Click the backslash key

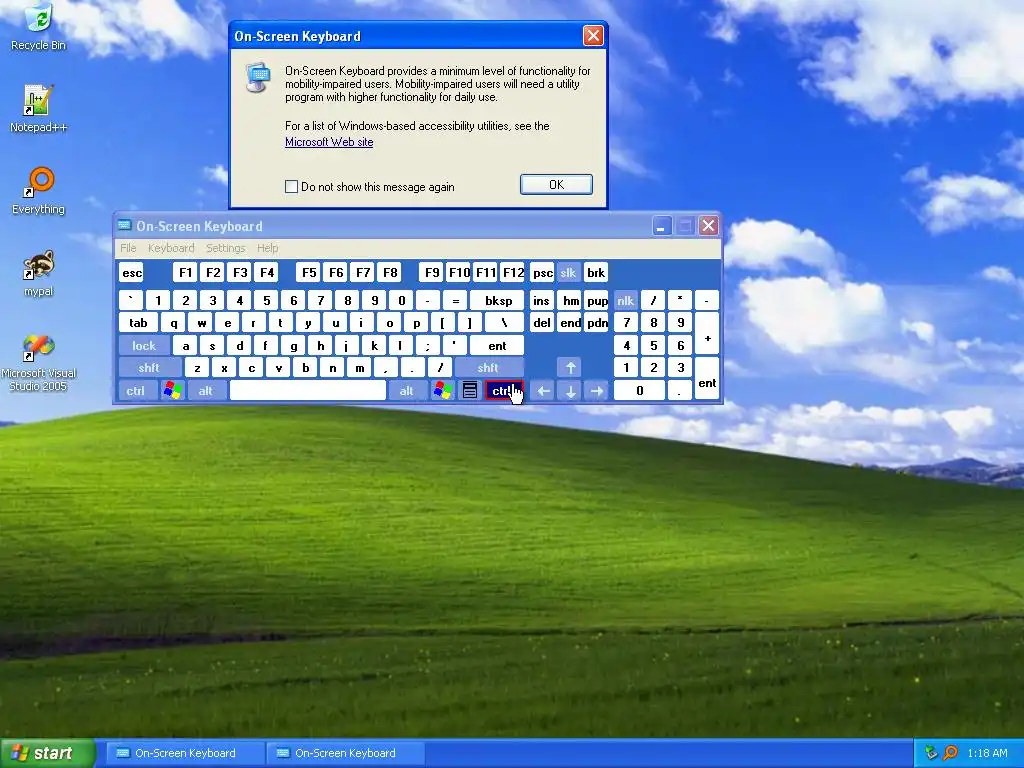tap(504, 323)
